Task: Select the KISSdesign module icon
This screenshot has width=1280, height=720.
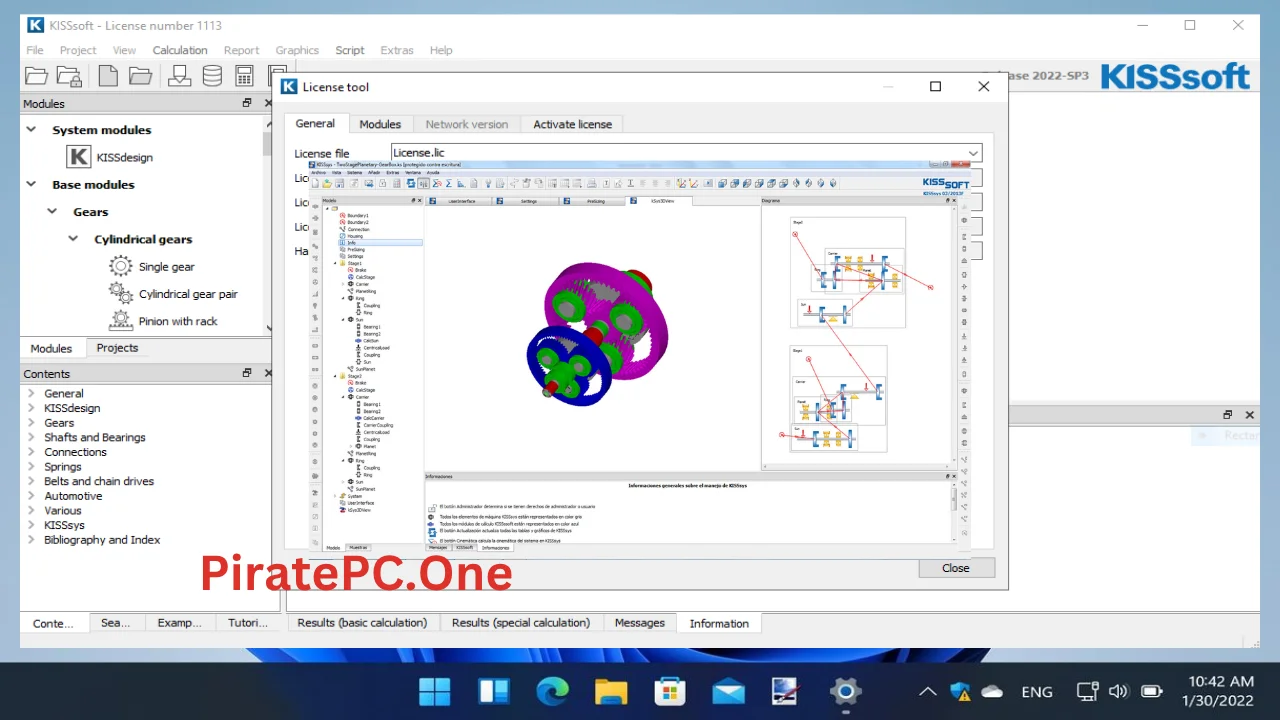Action: tap(79, 157)
